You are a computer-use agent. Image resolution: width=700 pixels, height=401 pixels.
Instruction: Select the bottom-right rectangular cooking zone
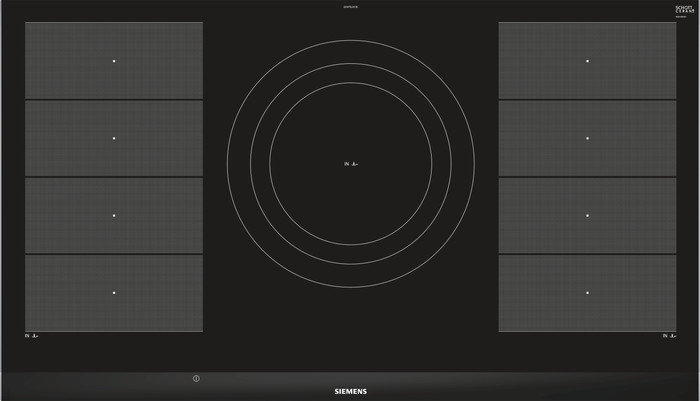tap(587, 293)
